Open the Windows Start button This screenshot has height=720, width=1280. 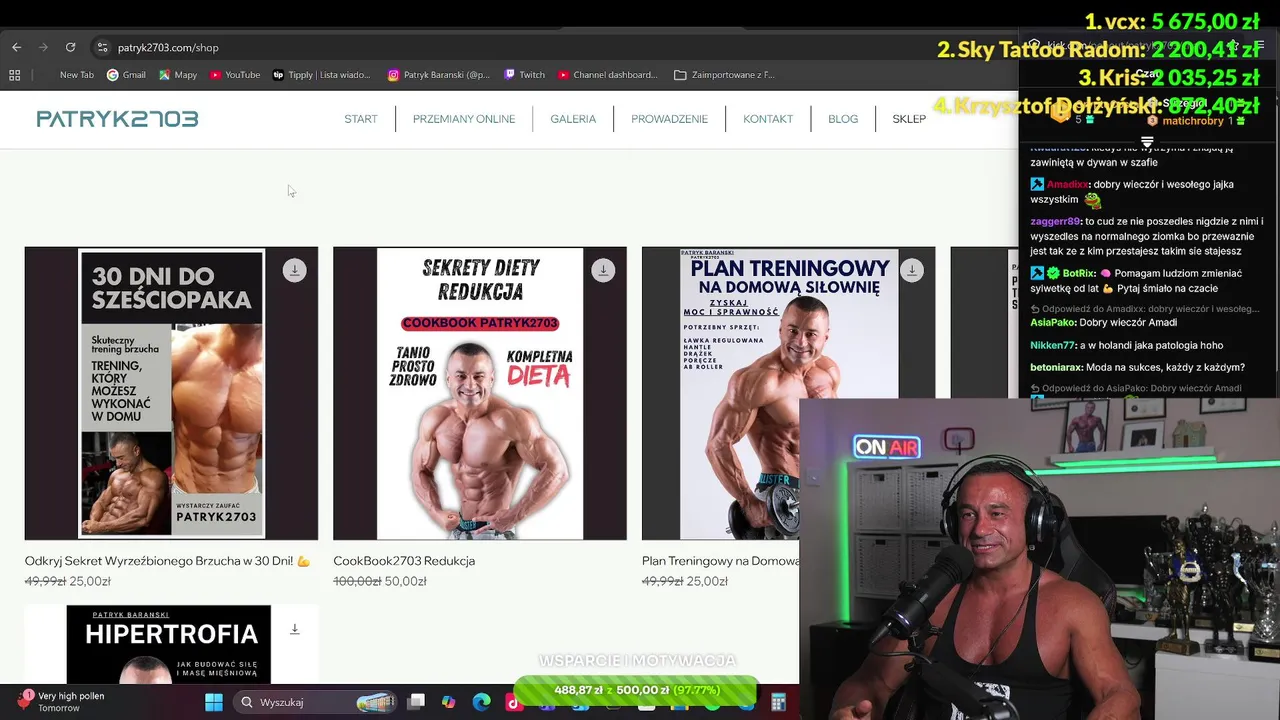[214, 702]
